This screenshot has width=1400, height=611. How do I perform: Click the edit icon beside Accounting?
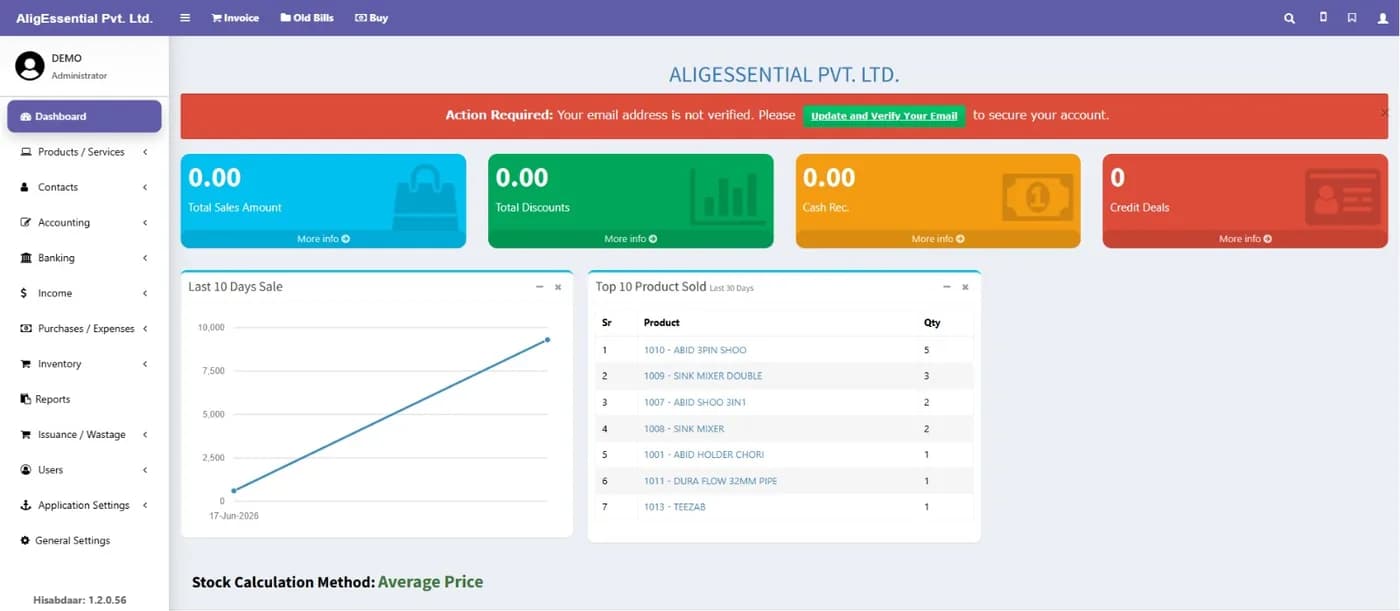click(x=26, y=222)
